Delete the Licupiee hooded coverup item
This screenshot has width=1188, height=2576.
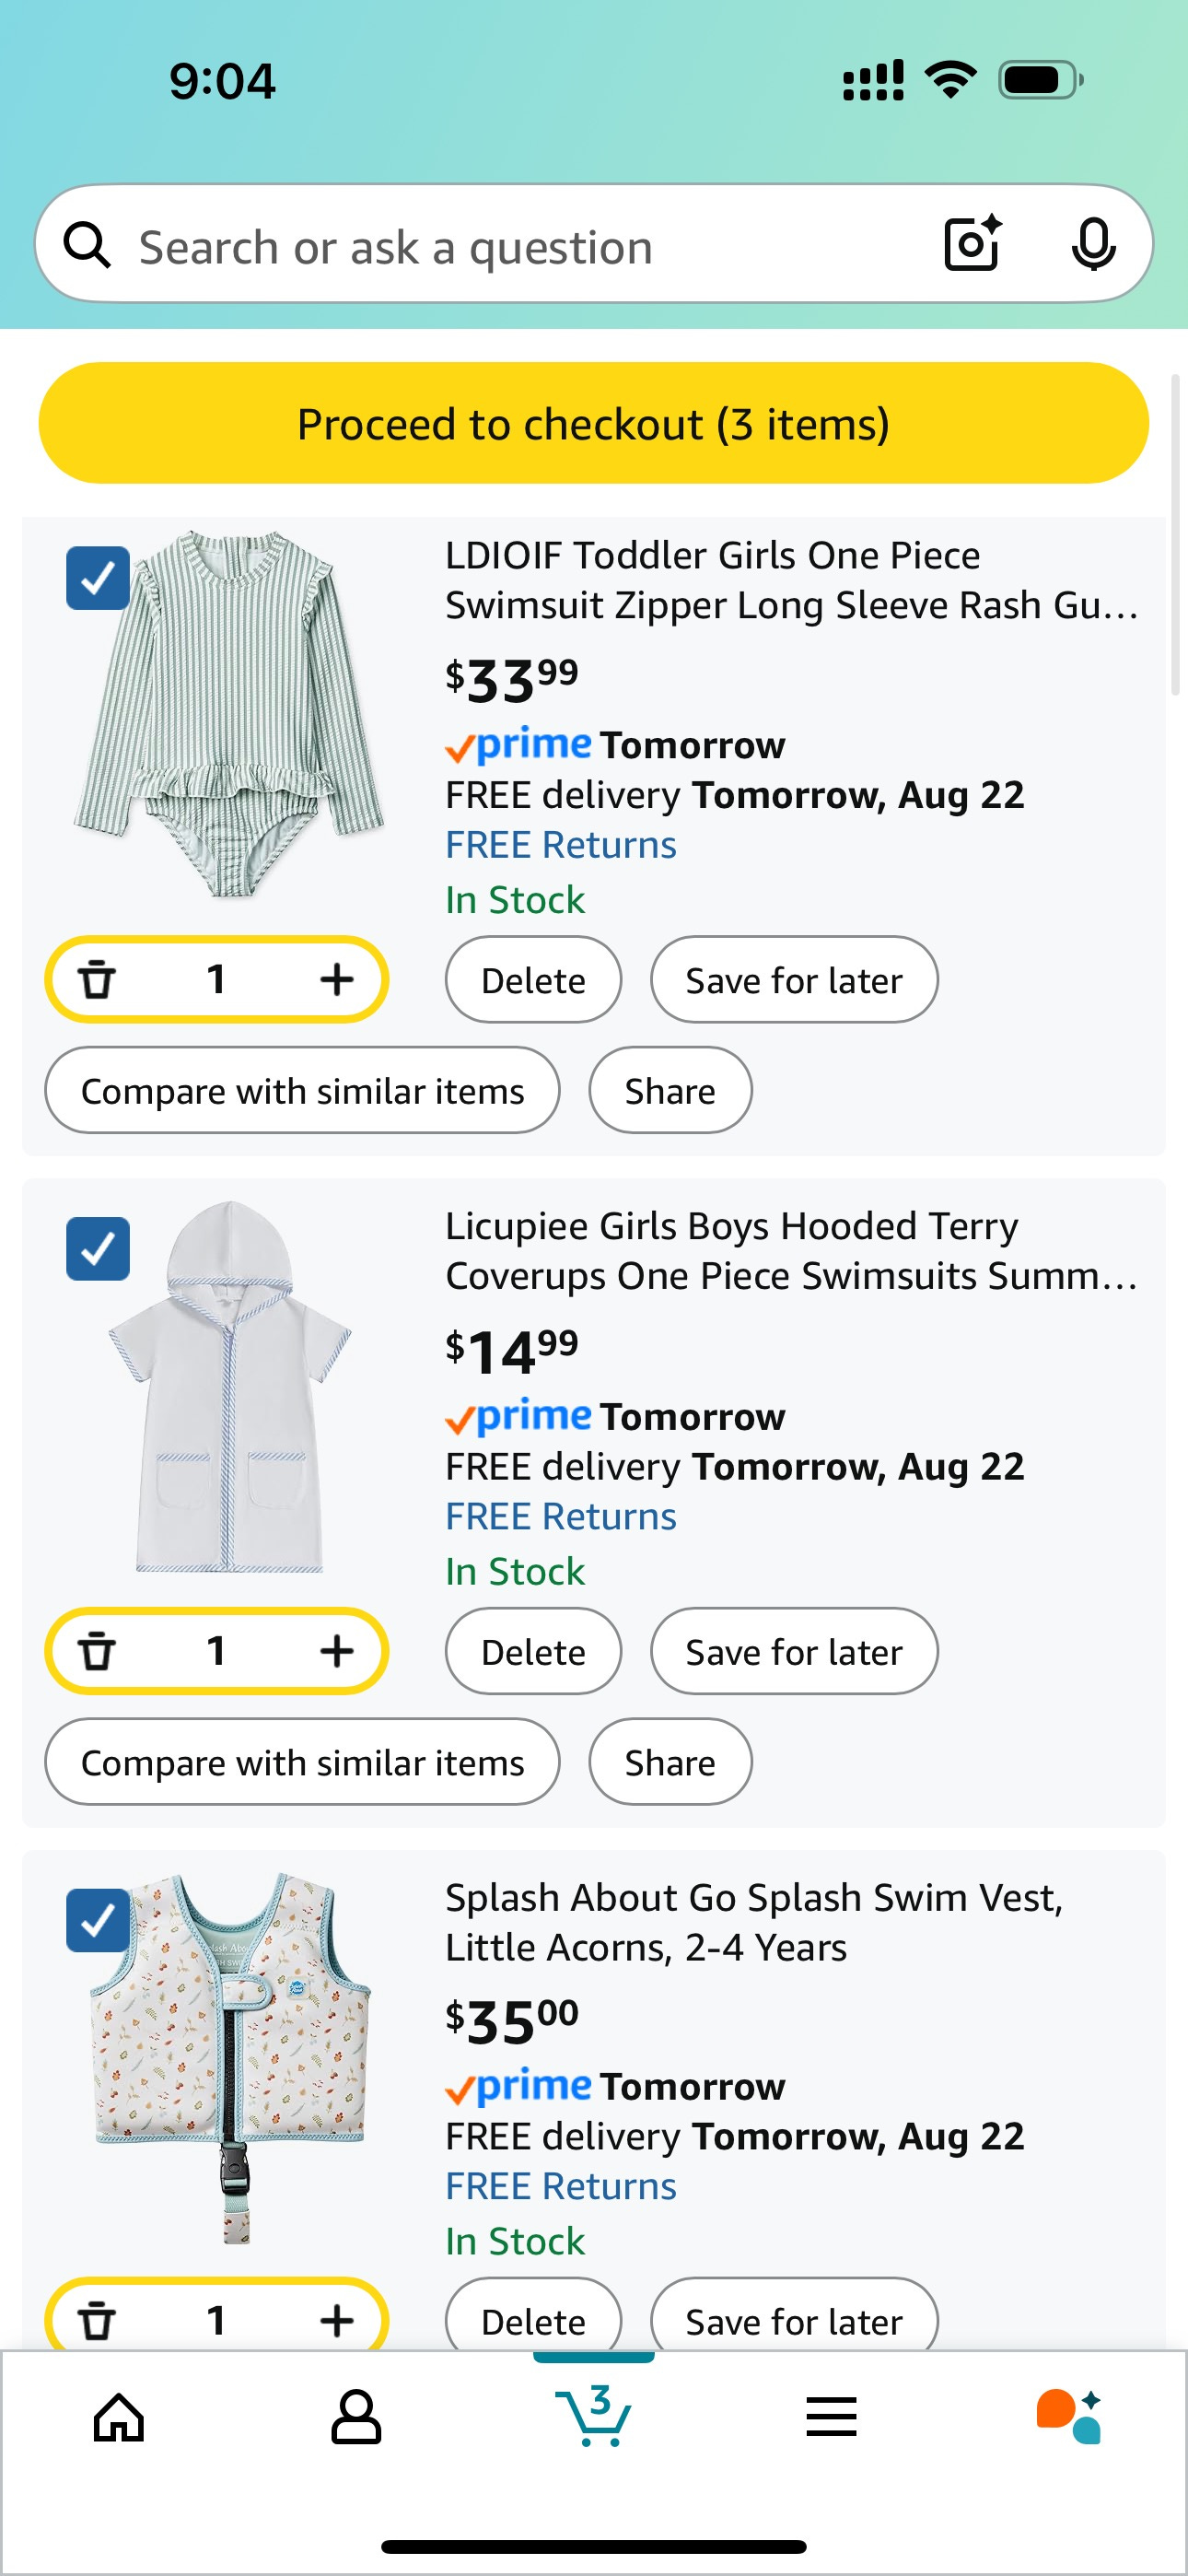coord(533,1652)
